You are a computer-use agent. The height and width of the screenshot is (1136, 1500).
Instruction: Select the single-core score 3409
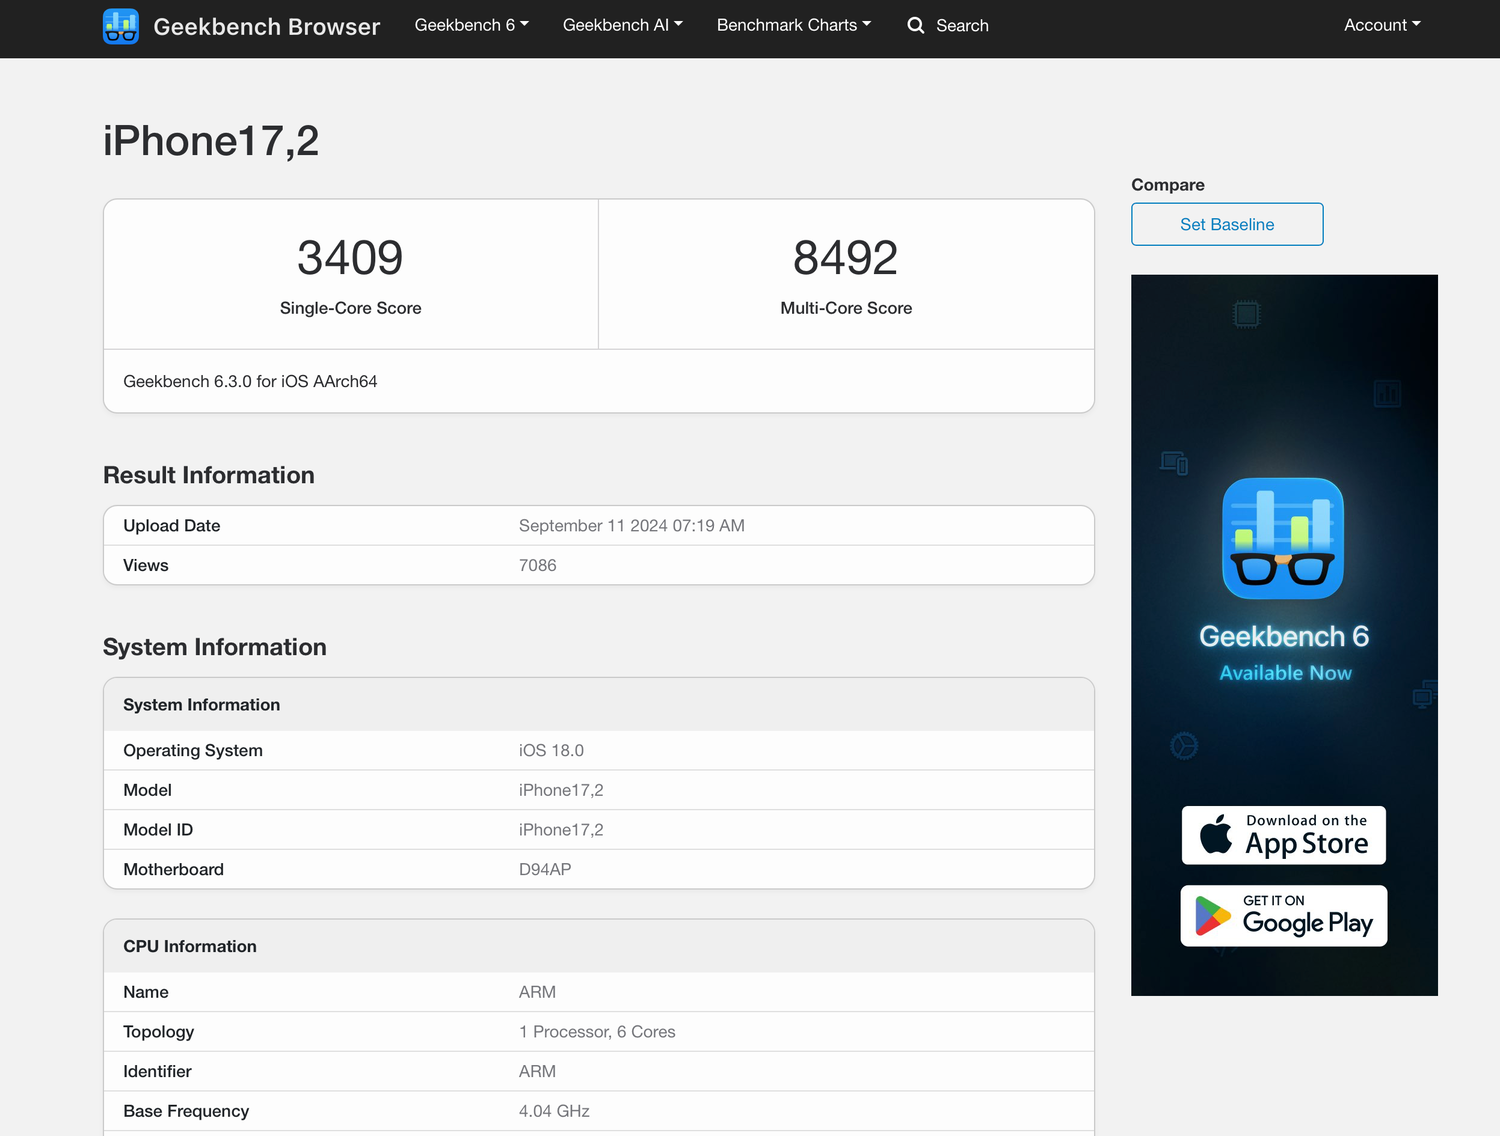pos(350,258)
